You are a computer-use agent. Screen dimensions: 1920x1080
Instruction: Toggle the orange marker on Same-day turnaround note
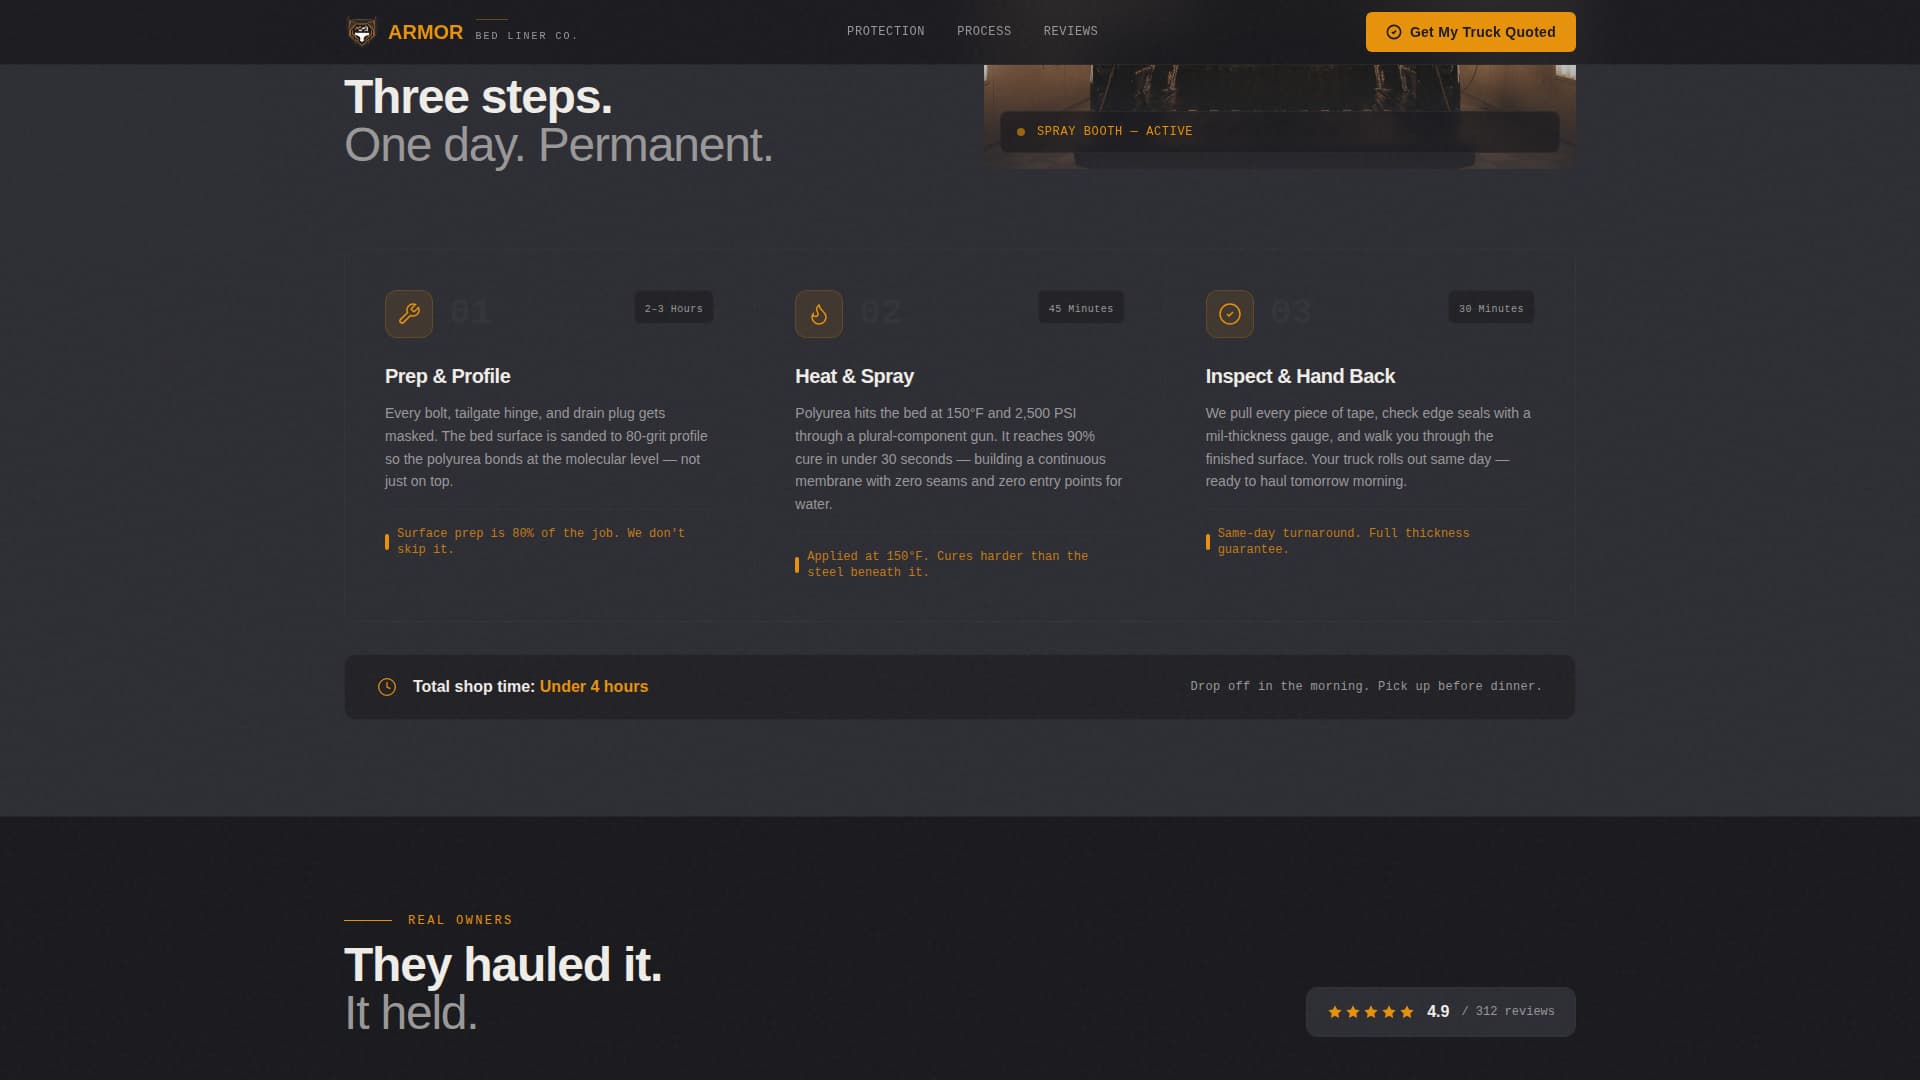pos(1209,541)
